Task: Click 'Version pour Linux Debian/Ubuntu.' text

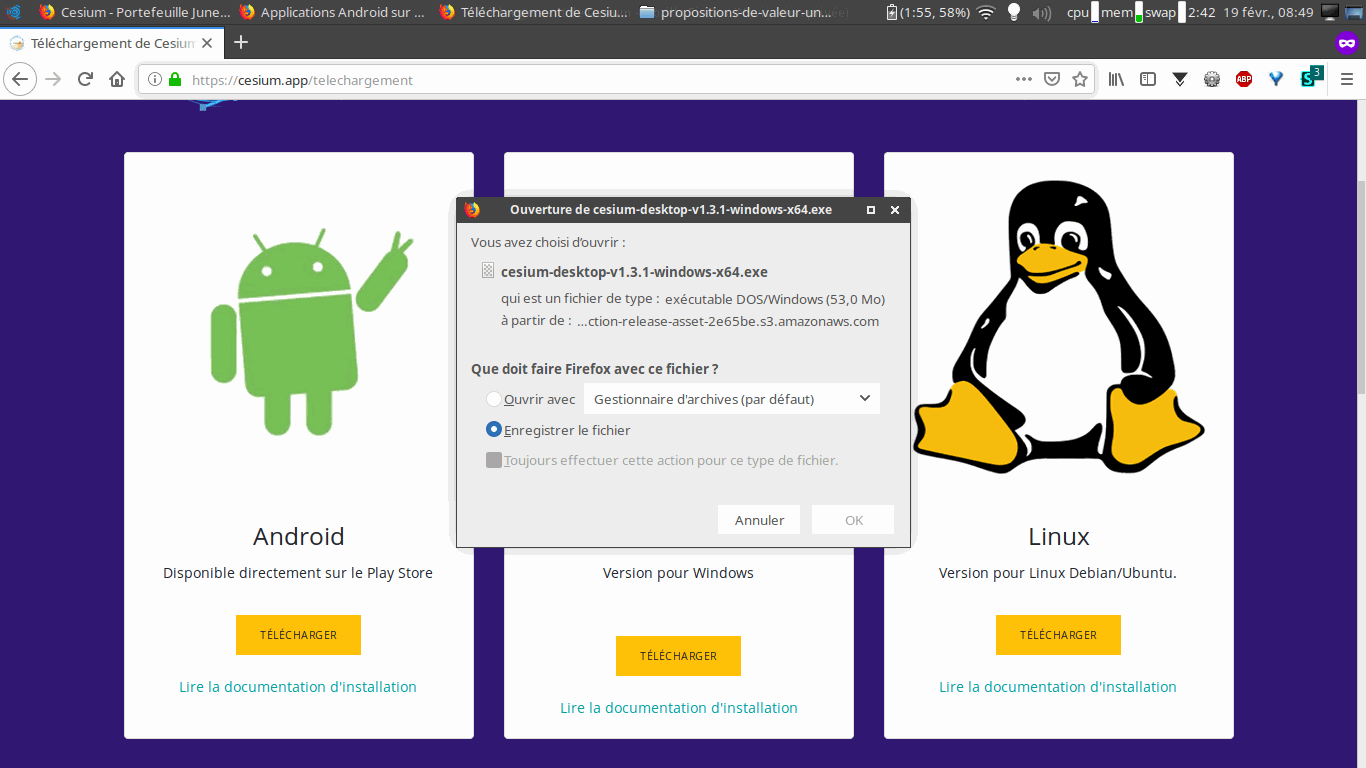Action: (x=1058, y=573)
